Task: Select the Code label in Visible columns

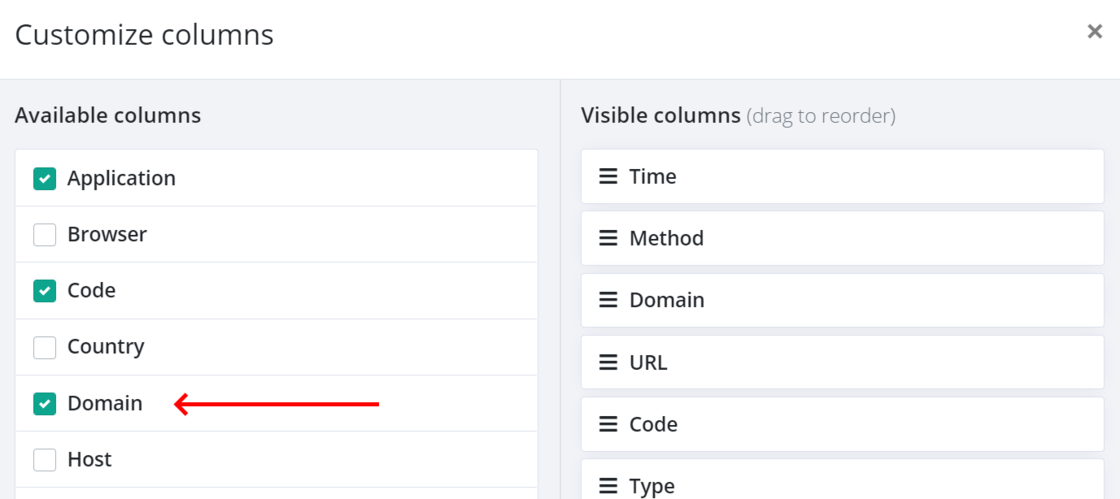Action: 654,425
